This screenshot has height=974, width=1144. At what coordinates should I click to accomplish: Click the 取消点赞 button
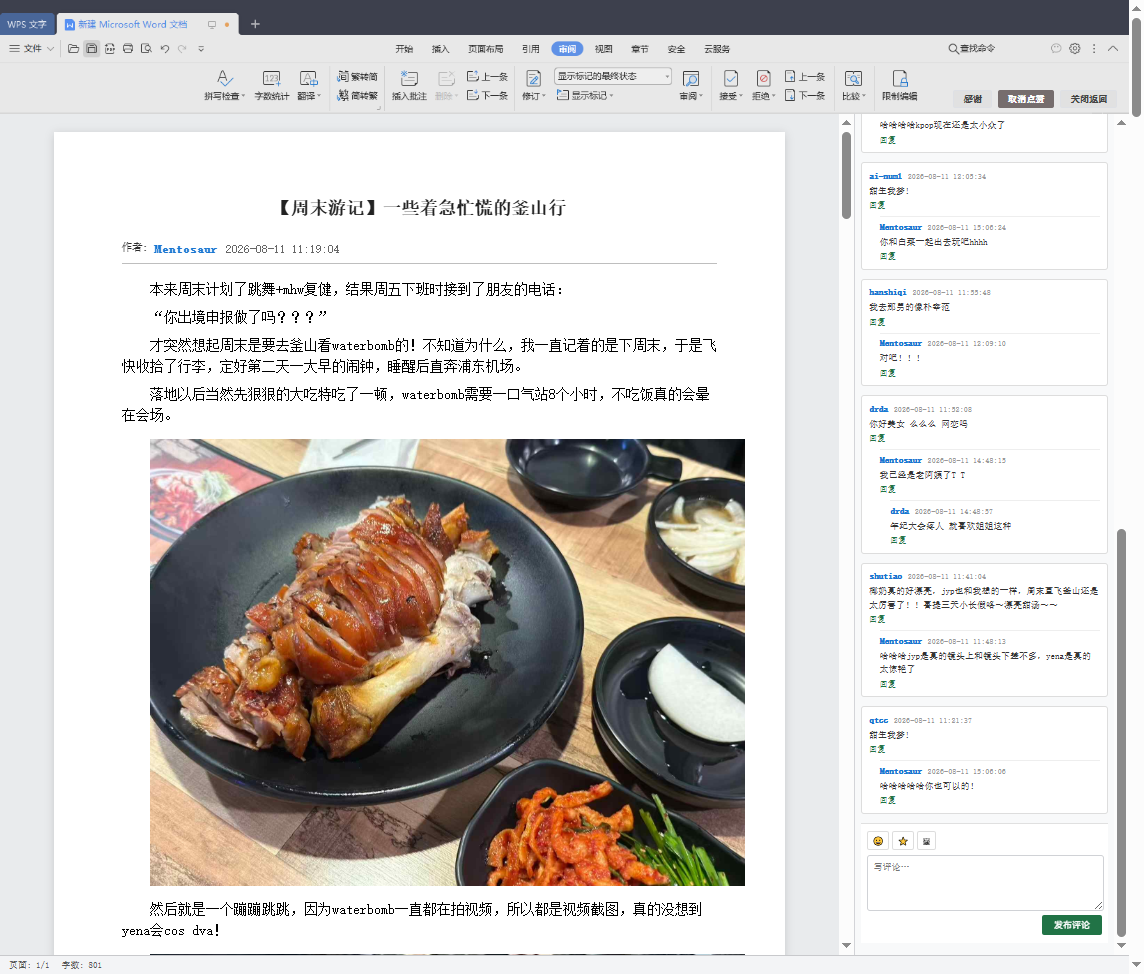pyautogui.click(x=1026, y=98)
